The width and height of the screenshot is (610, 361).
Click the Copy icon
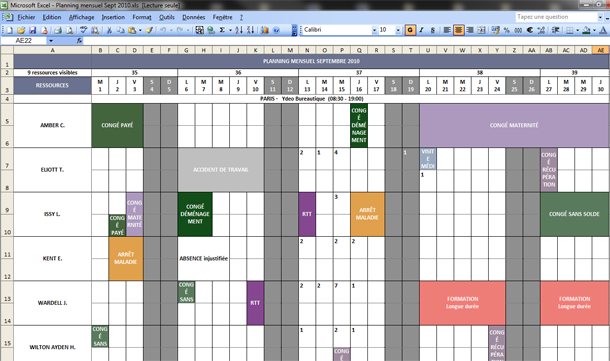121,30
